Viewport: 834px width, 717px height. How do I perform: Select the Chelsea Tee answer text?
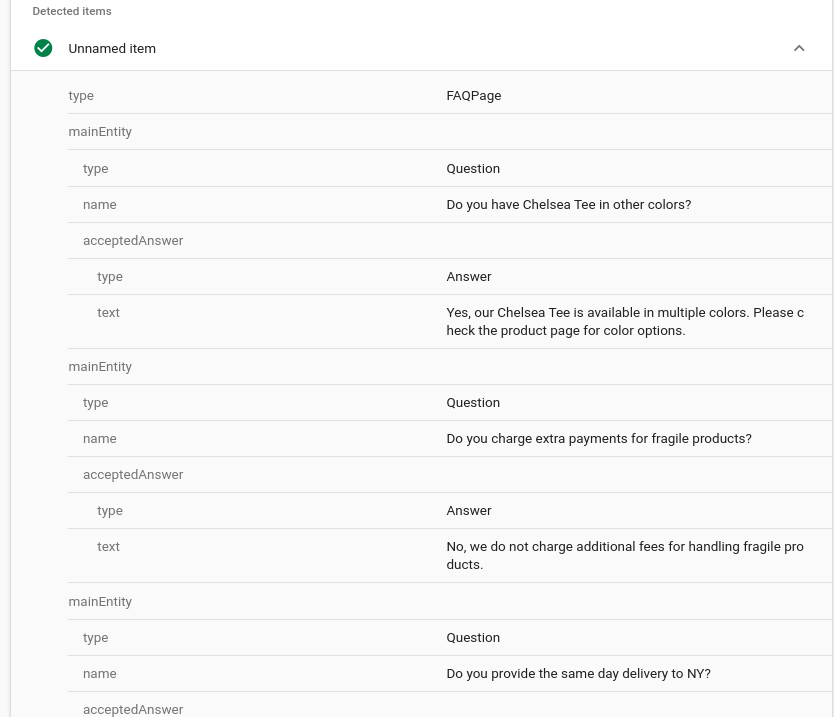click(x=625, y=321)
